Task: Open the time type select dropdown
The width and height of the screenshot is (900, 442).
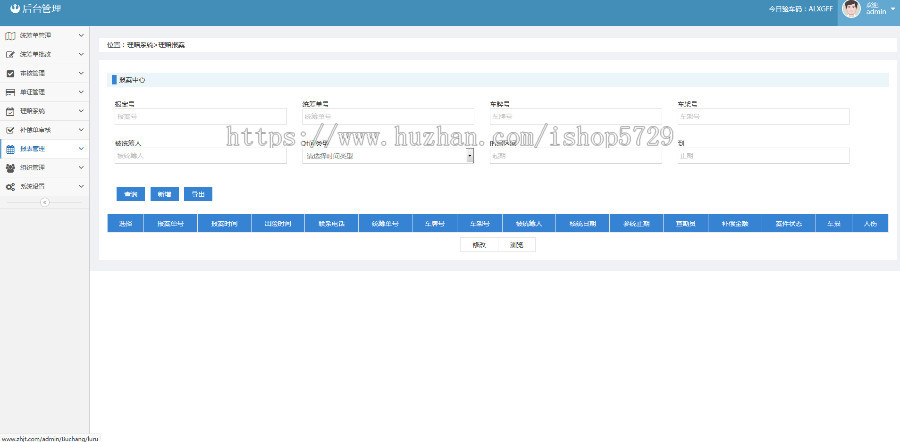Action: [x=388, y=156]
